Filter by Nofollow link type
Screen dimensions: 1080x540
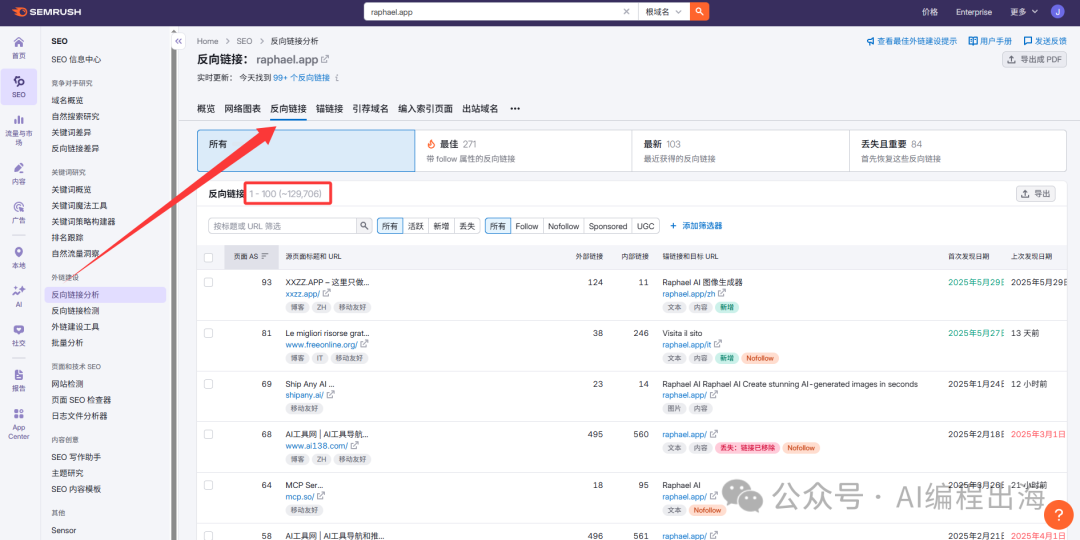pyautogui.click(x=563, y=226)
